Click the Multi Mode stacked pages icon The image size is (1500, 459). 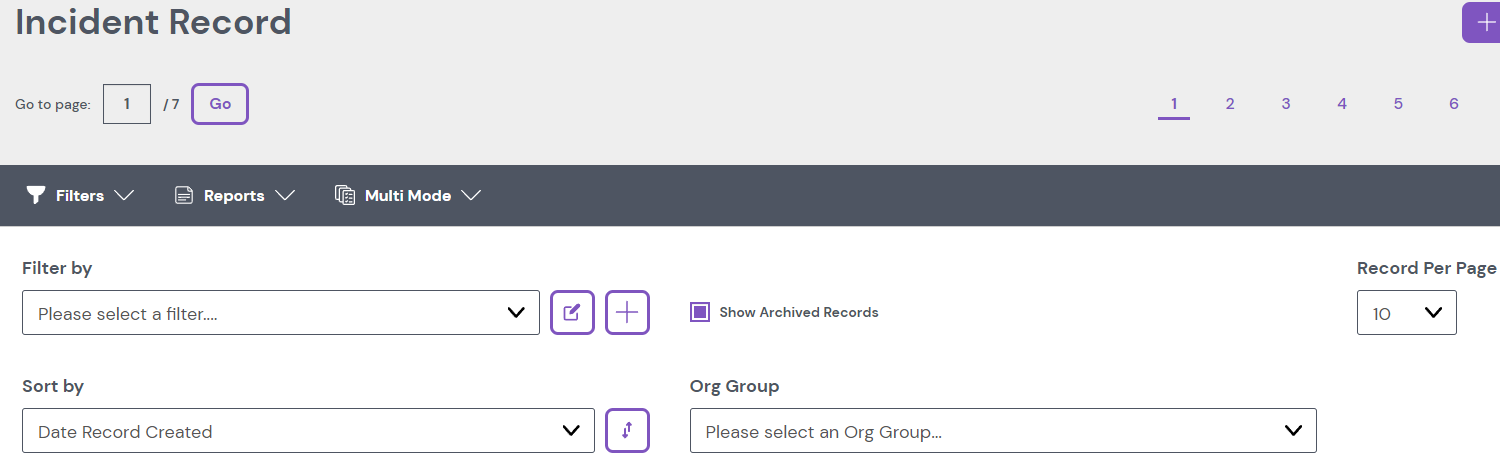(x=345, y=195)
